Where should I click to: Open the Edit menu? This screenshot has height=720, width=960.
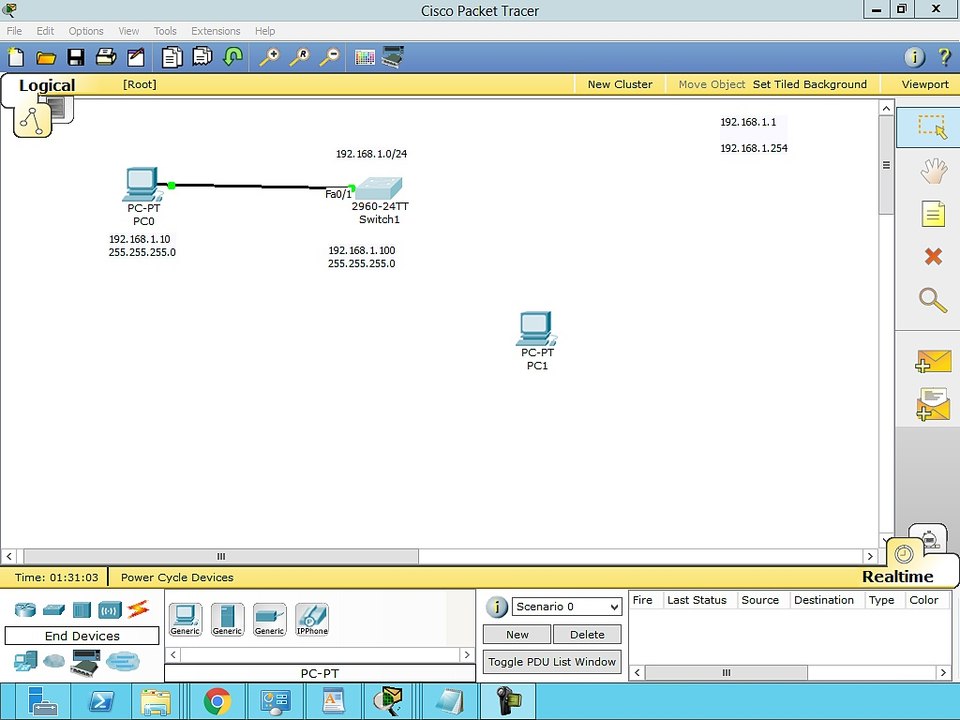click(45, 31)
